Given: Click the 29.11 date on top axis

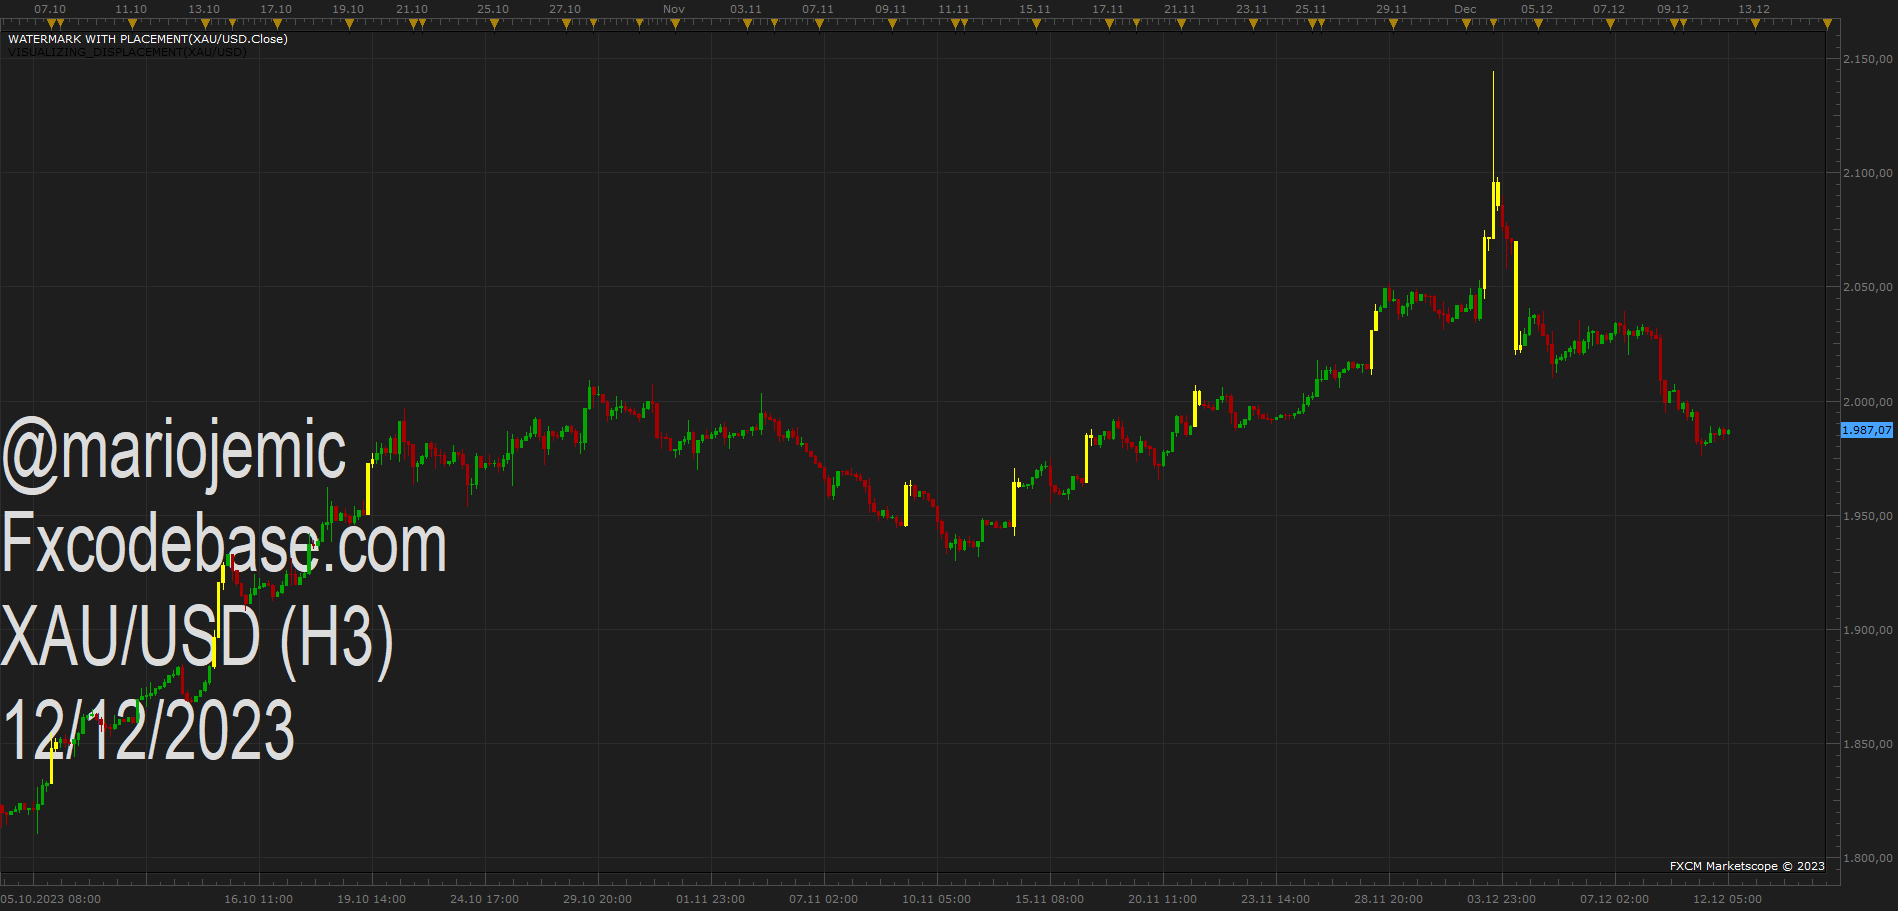Looking at the screenshot, I should click(x=1392, y=9).
